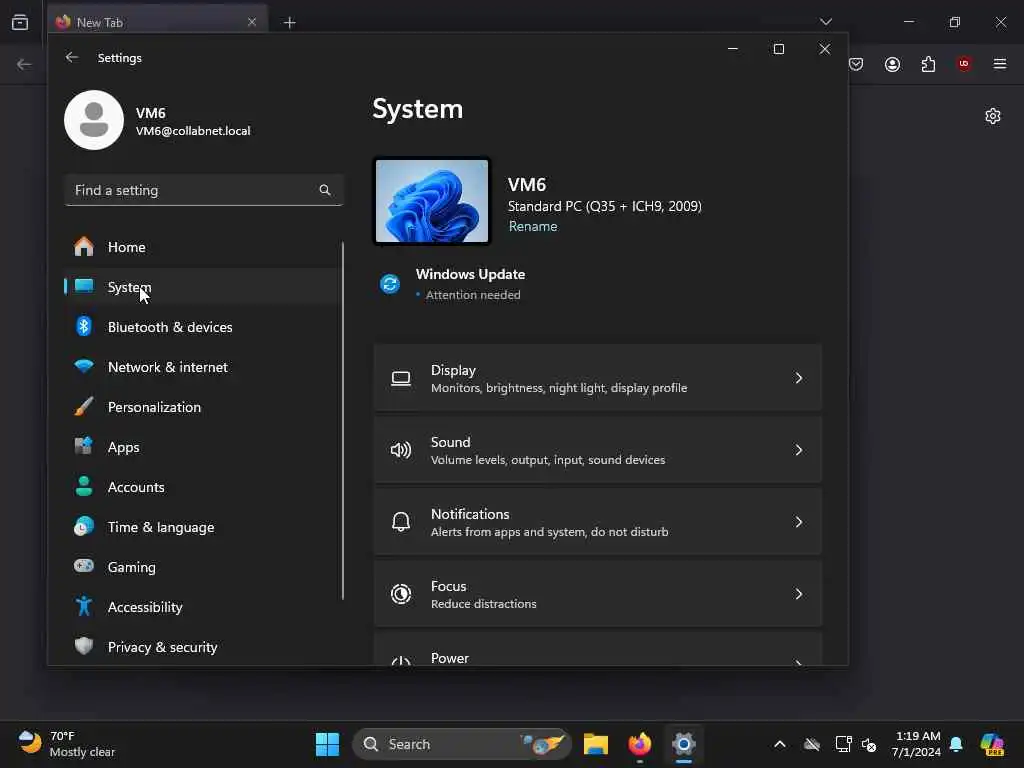1024x768 pixels.
Task: Click the muted volume tray icon
Action: [869, 744]
